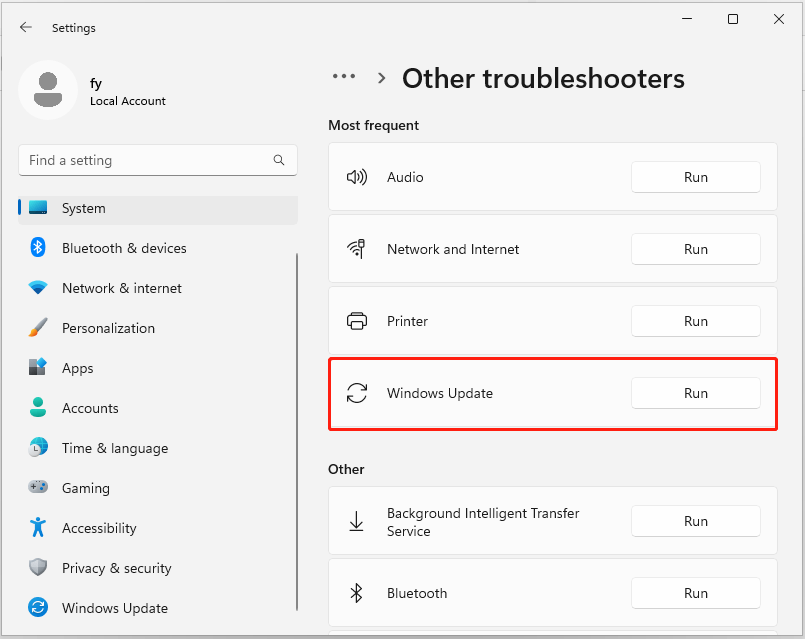Image resolution: width=805 pixels, height=639 pixels.
Task: Run the Audio troubleshooter
Action: click(696, 177)
